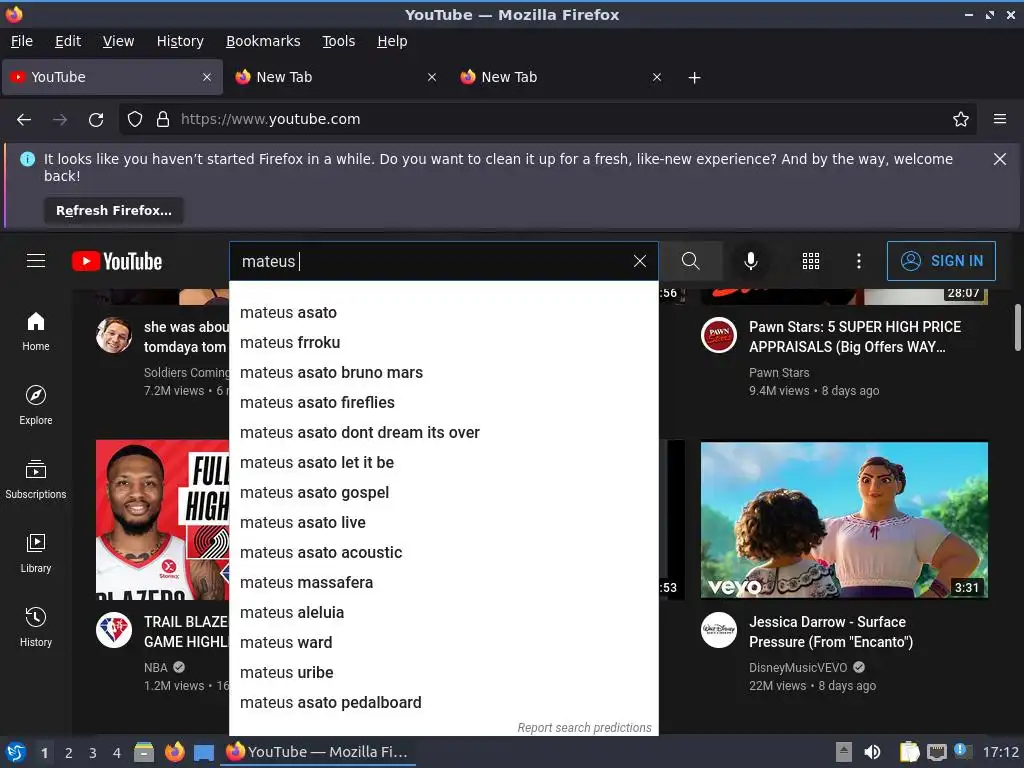Open the View menu

(x=118, y=41)
